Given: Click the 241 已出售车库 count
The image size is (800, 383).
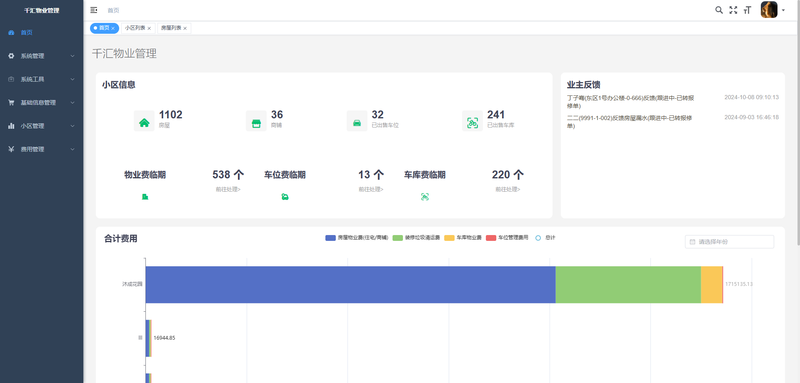Looking at the screenshot, I should tap(496, 115).
